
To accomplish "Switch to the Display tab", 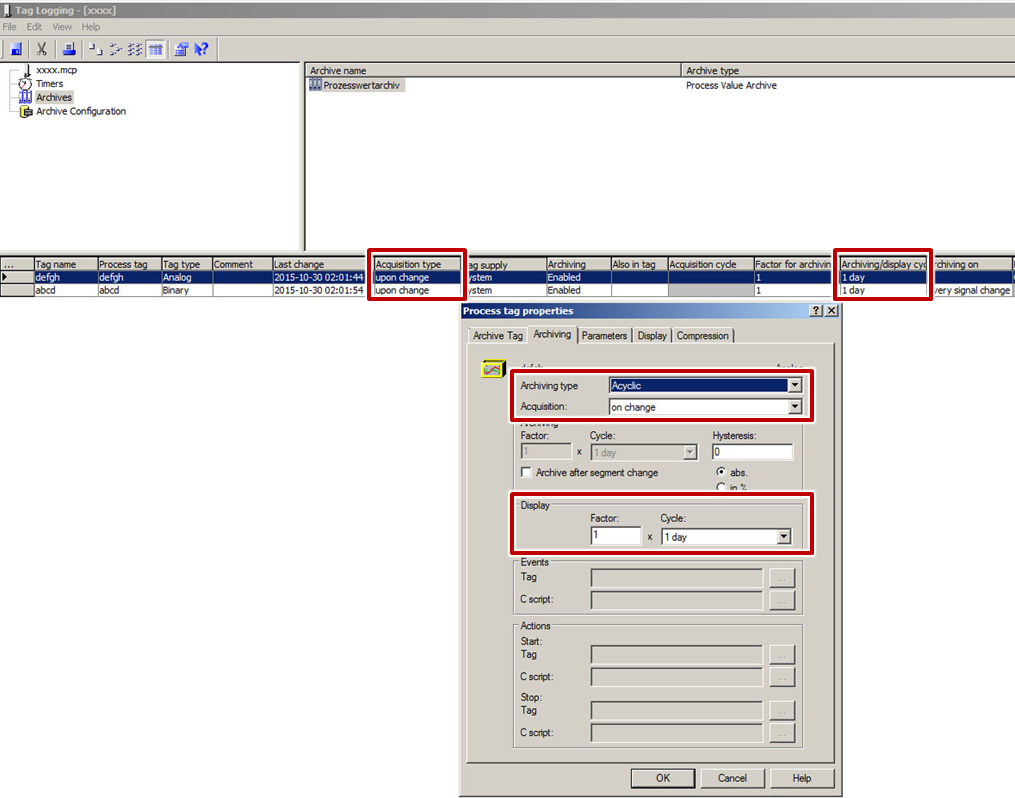I will click(x=652, y=335).
